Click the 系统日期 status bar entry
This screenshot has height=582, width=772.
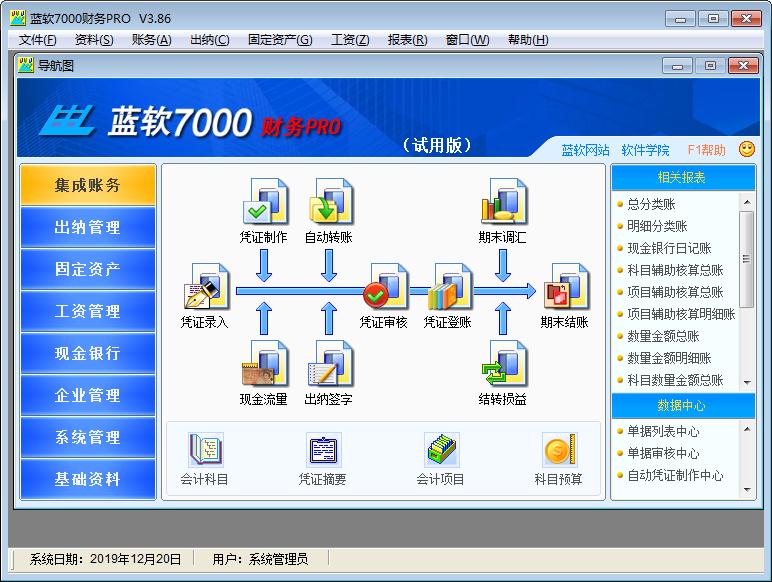pos(105,559)
